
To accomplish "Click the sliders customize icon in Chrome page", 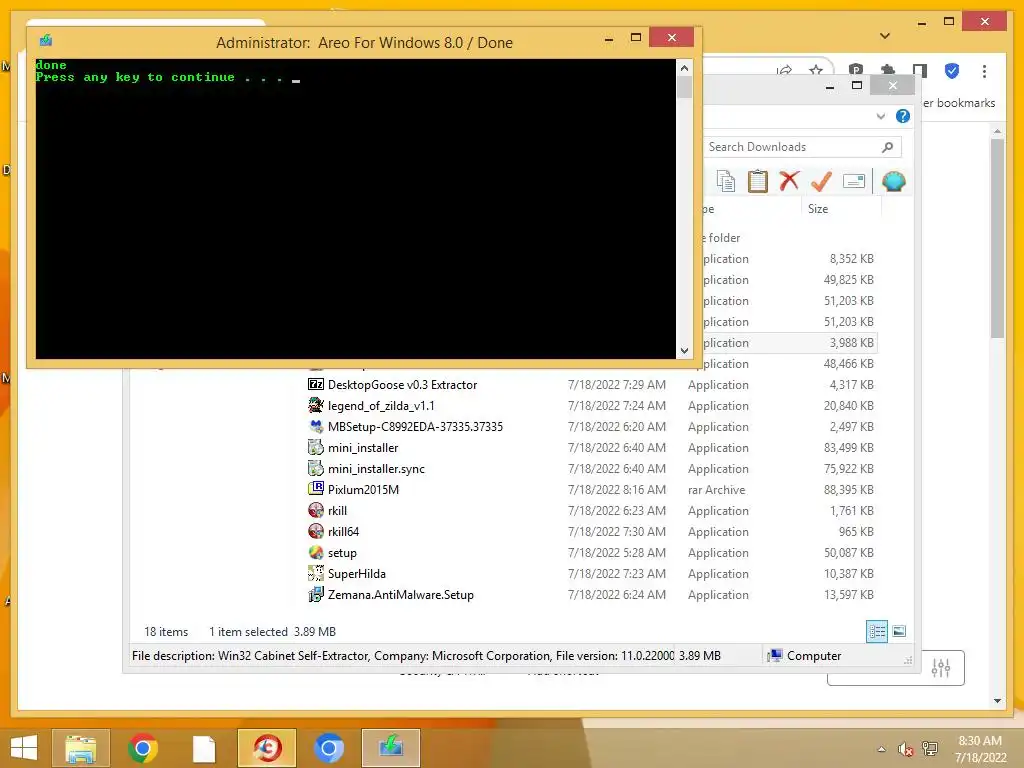I will tap(941, 667).
